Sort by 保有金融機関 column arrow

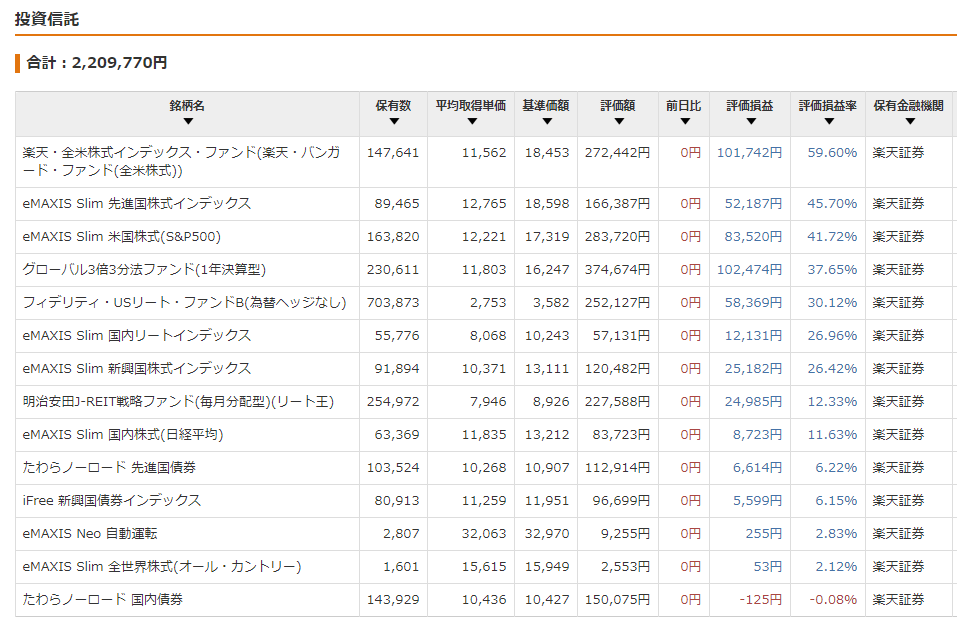909,121
